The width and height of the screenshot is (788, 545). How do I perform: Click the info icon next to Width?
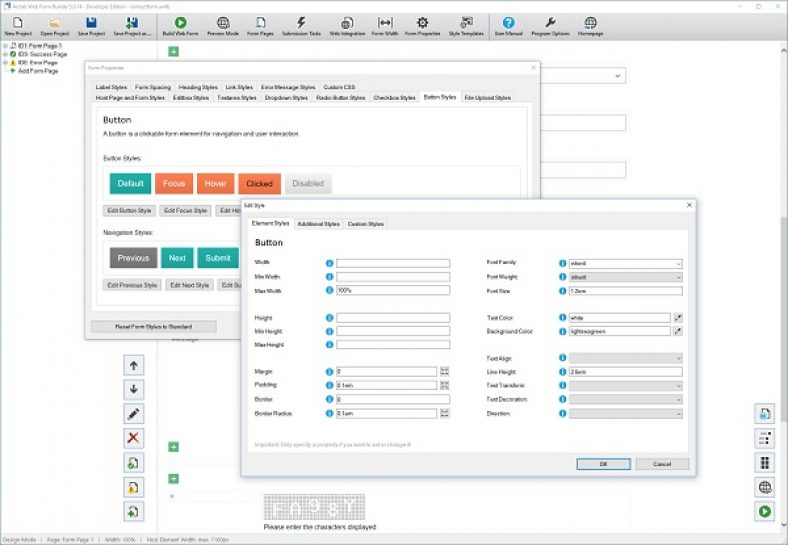click(330, 263)
